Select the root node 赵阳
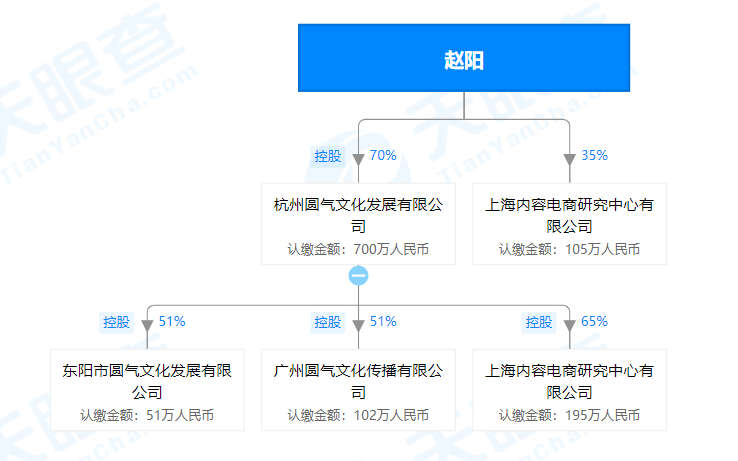This screenshot has width=738, height=461. pyautogui.click(x=464, y=58)
